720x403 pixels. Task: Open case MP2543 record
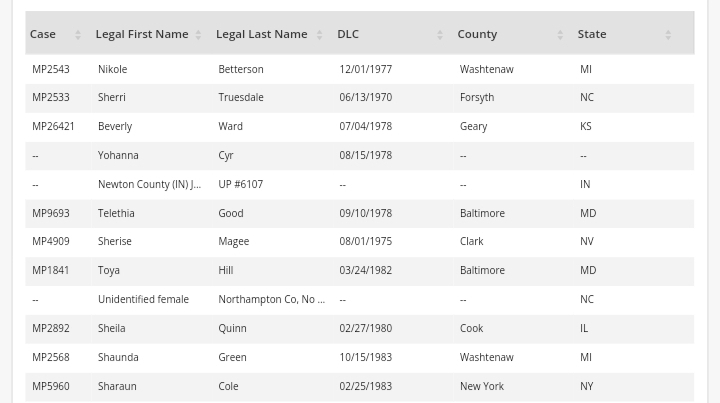(x=51, y=69)
